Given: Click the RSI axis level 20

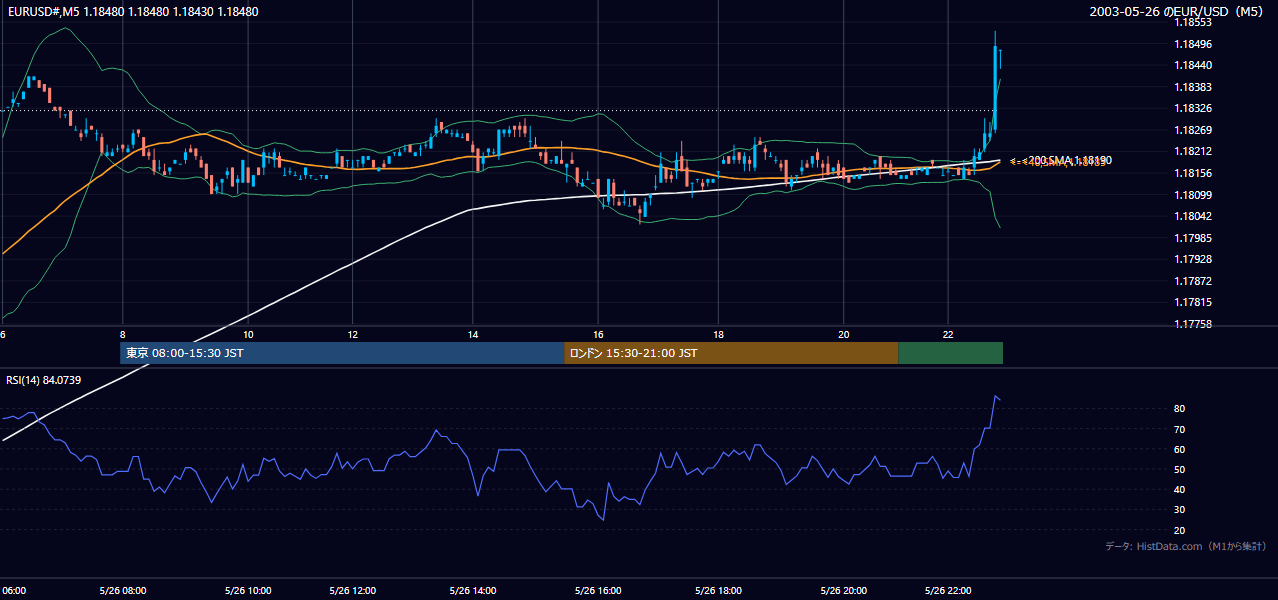Looking at the screenshot, I should (1179, 530).
